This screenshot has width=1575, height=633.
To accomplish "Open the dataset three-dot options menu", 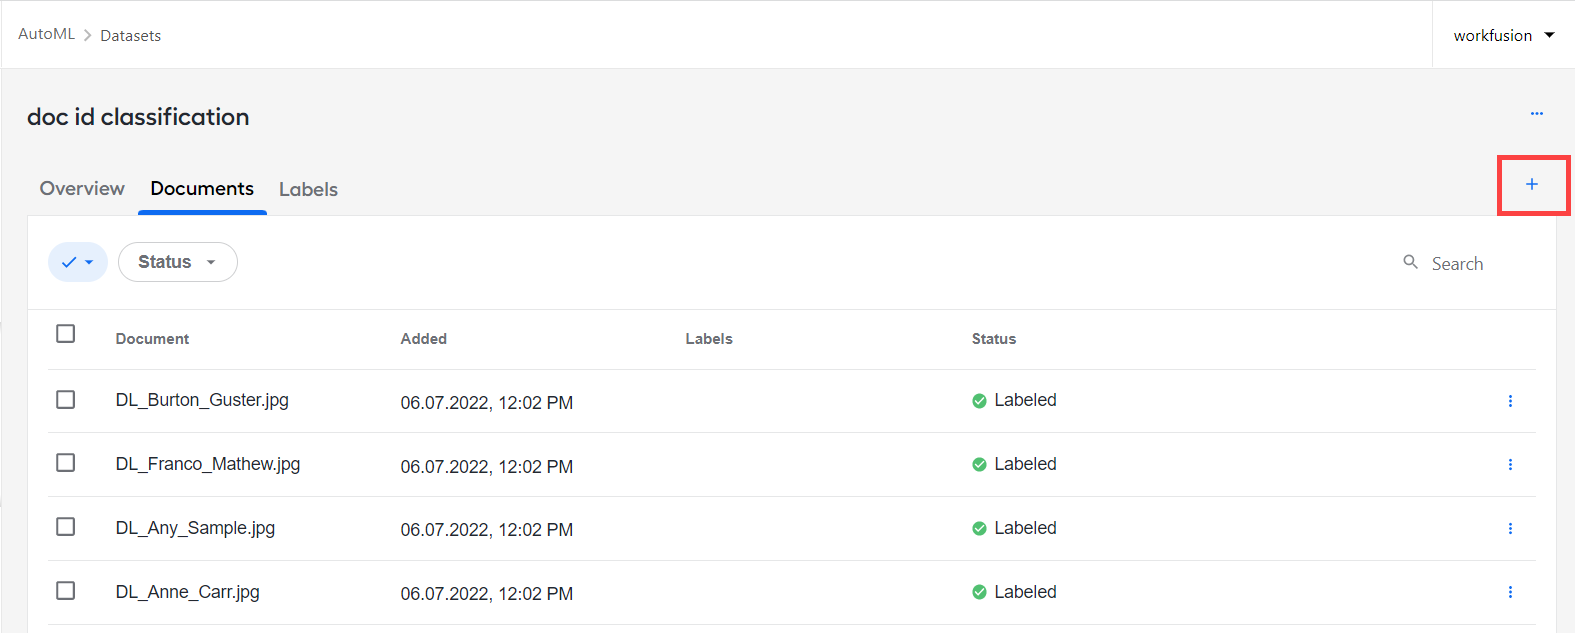I will pos(1537,114).
